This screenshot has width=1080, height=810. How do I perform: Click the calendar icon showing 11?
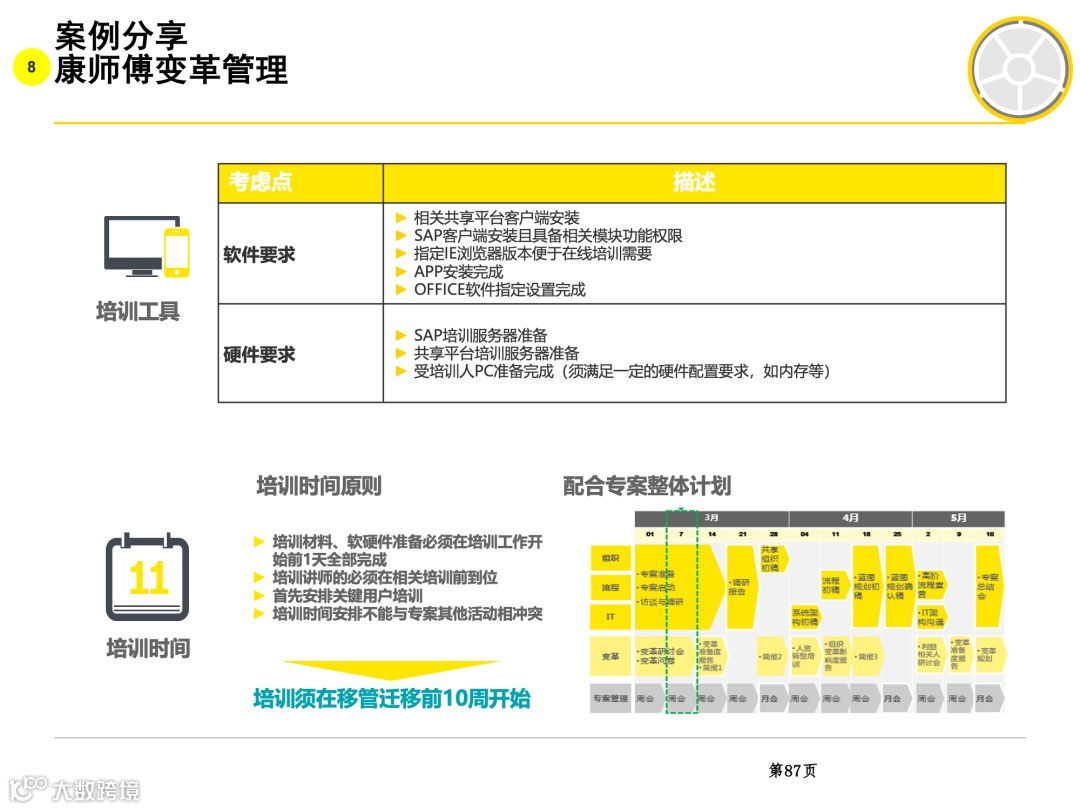(147, 577)
